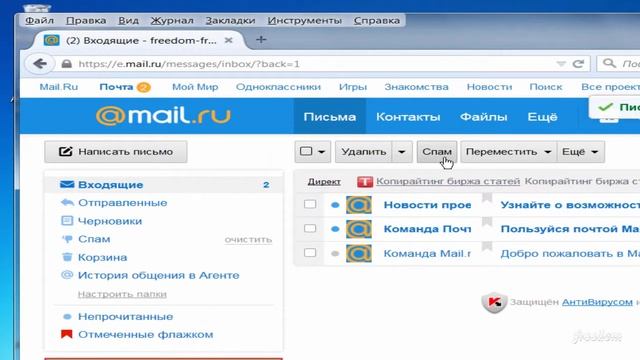Click the browser back arrow button

pos(40,64)
